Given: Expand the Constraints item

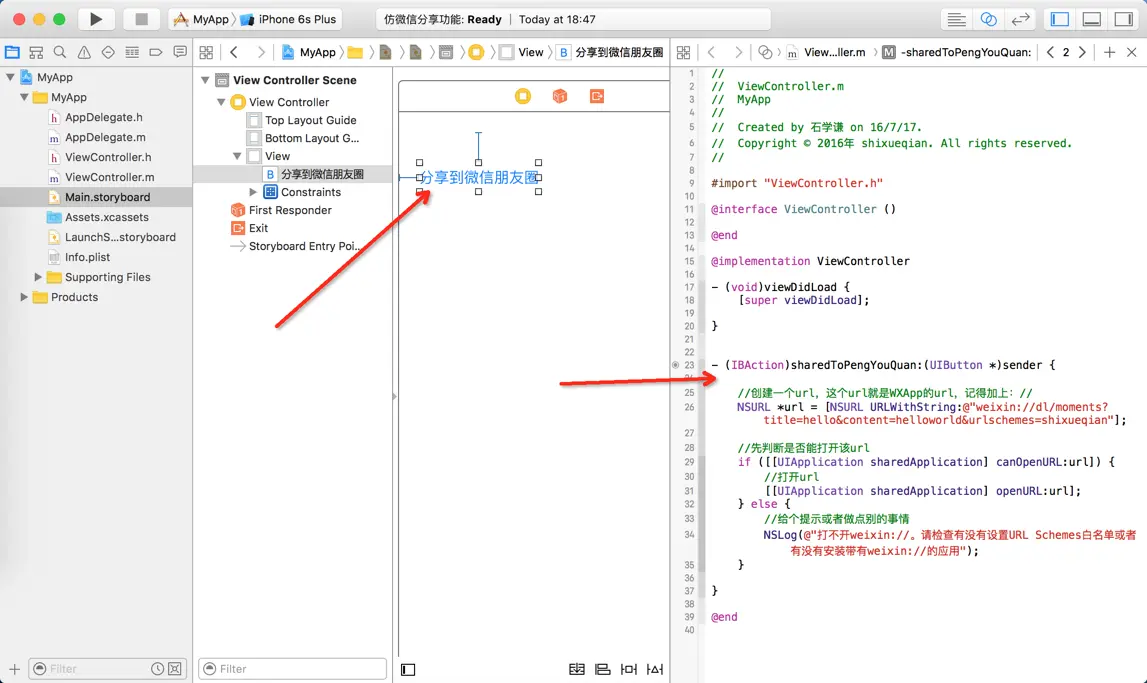Looking at the screenshot, I should point(253,192).
